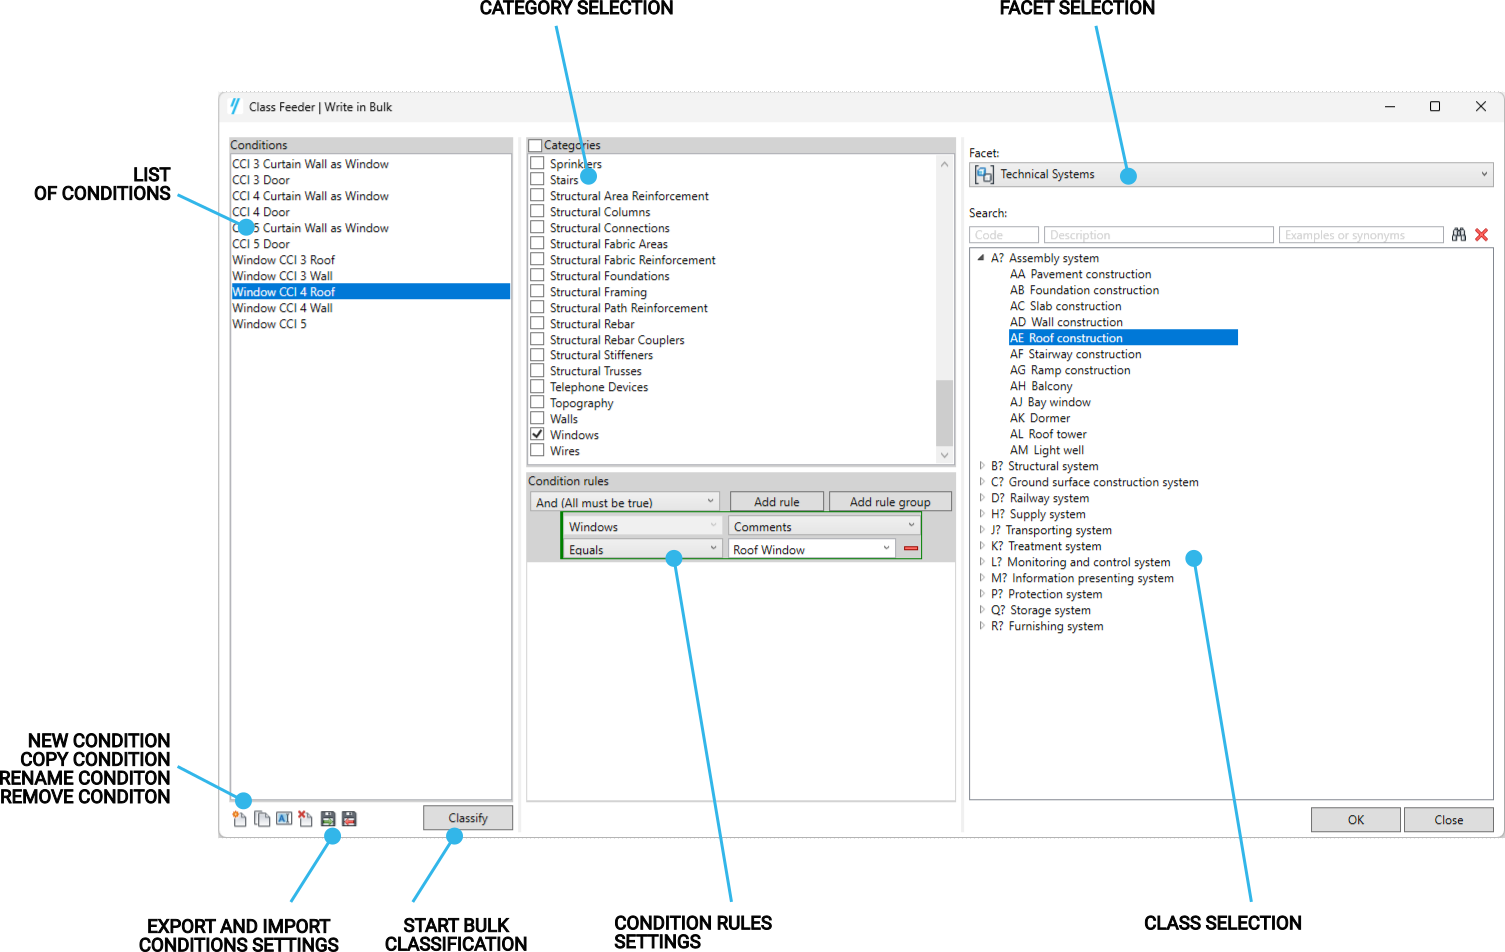Start bulk classification with Classify button
This screenshot has width=1505, height=952.
click(468, 818)
